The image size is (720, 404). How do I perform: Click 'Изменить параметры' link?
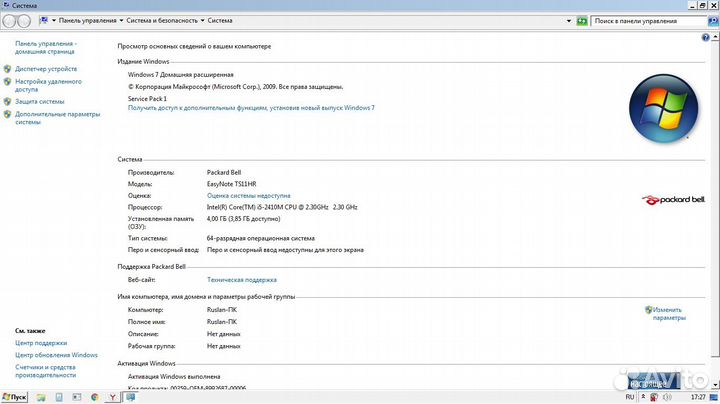coord(669,314)
